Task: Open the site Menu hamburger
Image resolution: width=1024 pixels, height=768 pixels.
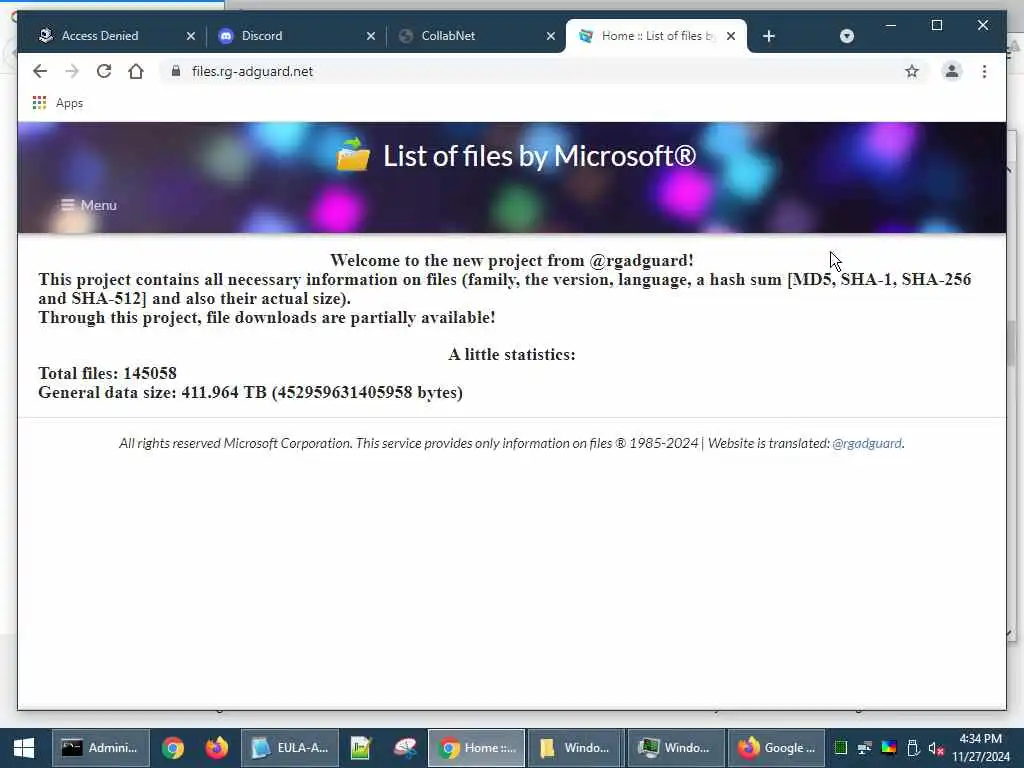Action: click(89, 205)
